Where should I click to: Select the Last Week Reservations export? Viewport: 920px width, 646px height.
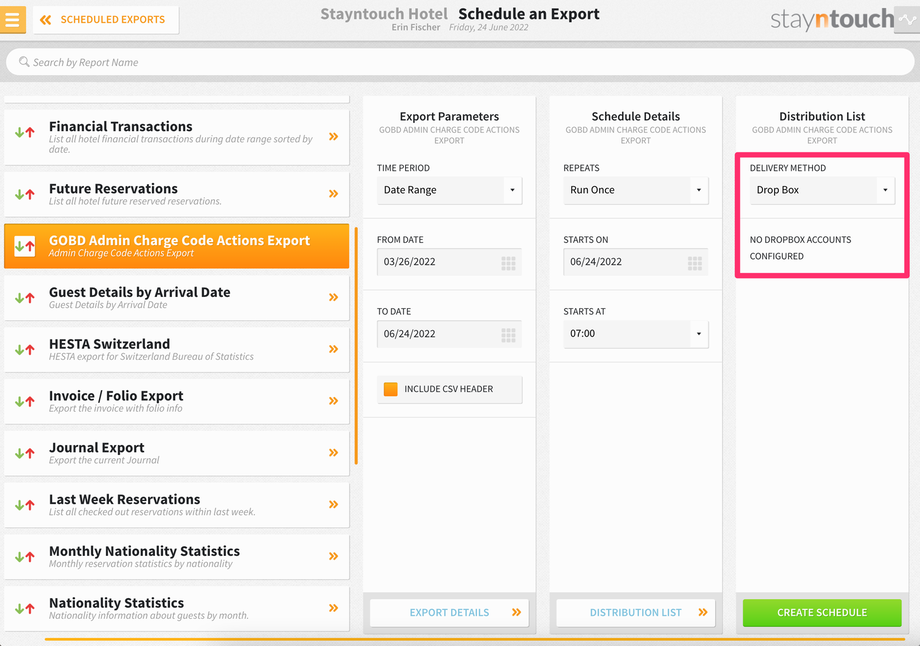pos(177,505)
